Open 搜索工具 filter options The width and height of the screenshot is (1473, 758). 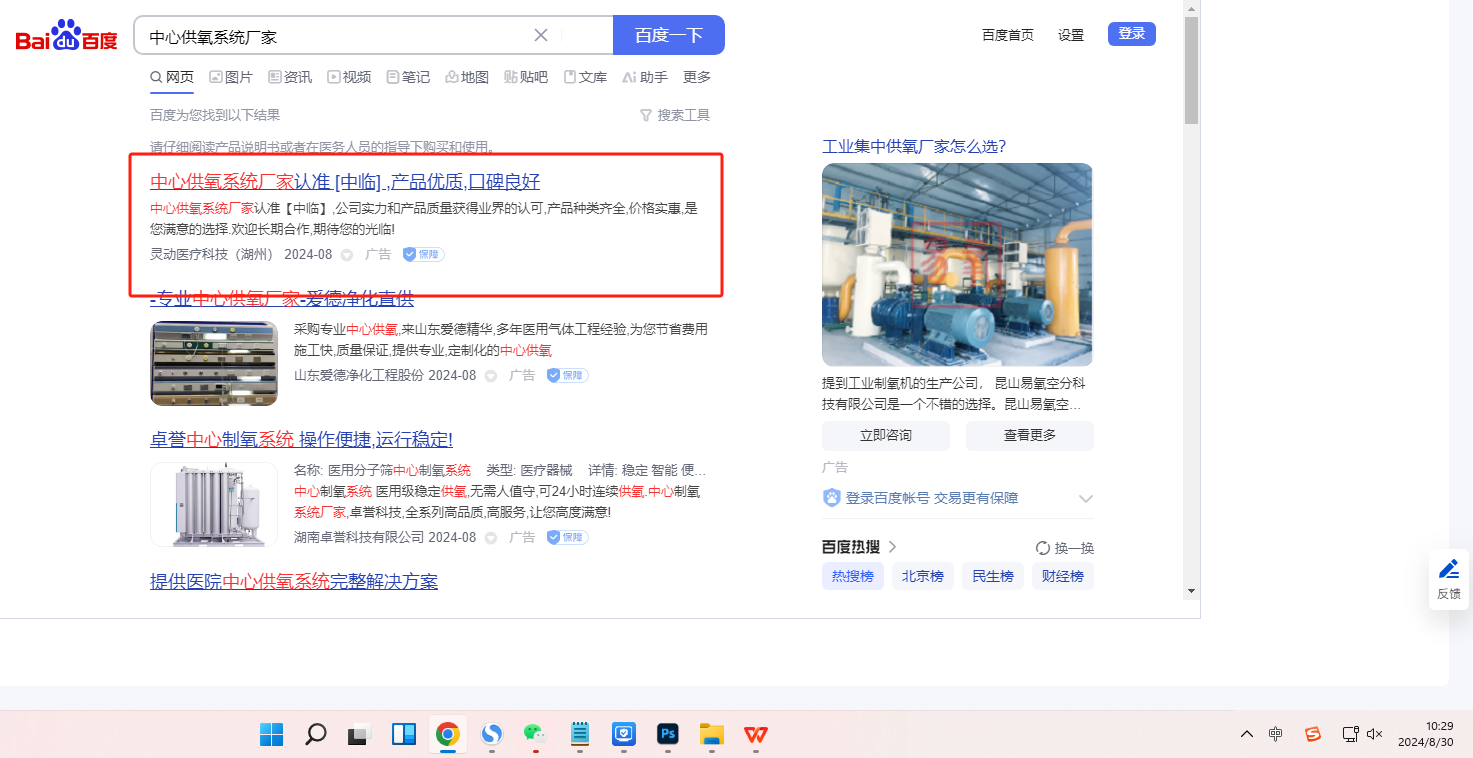675,115
